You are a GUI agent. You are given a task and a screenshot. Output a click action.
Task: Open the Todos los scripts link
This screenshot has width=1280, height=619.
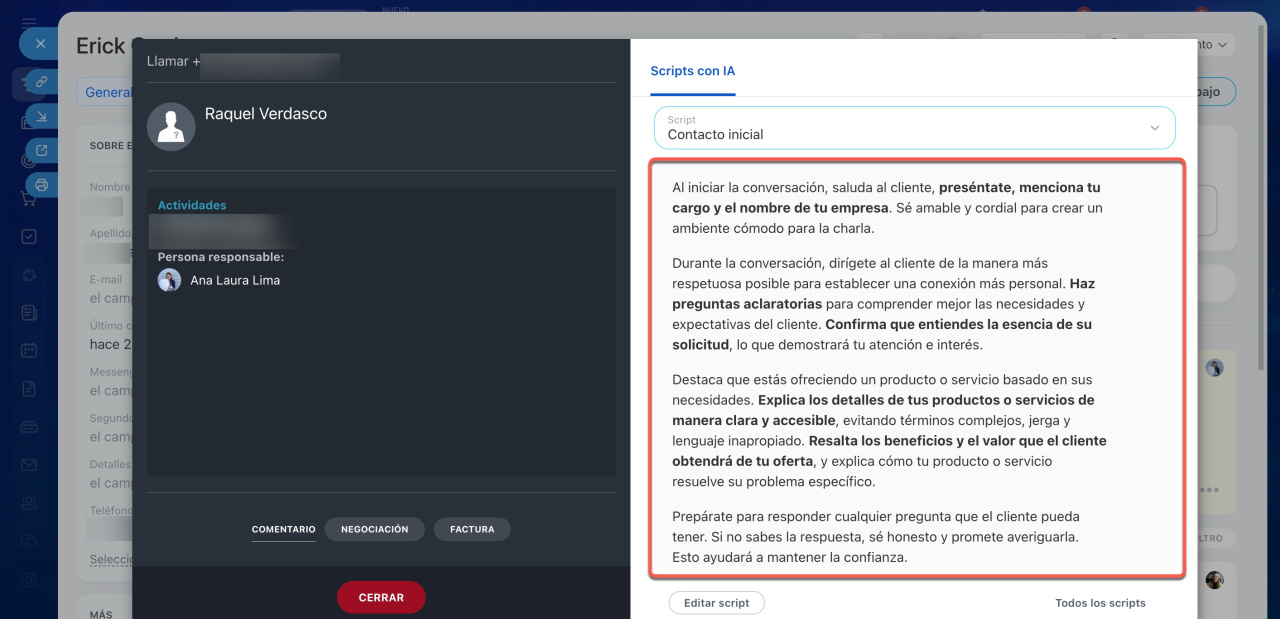[x=1100, y=603]
